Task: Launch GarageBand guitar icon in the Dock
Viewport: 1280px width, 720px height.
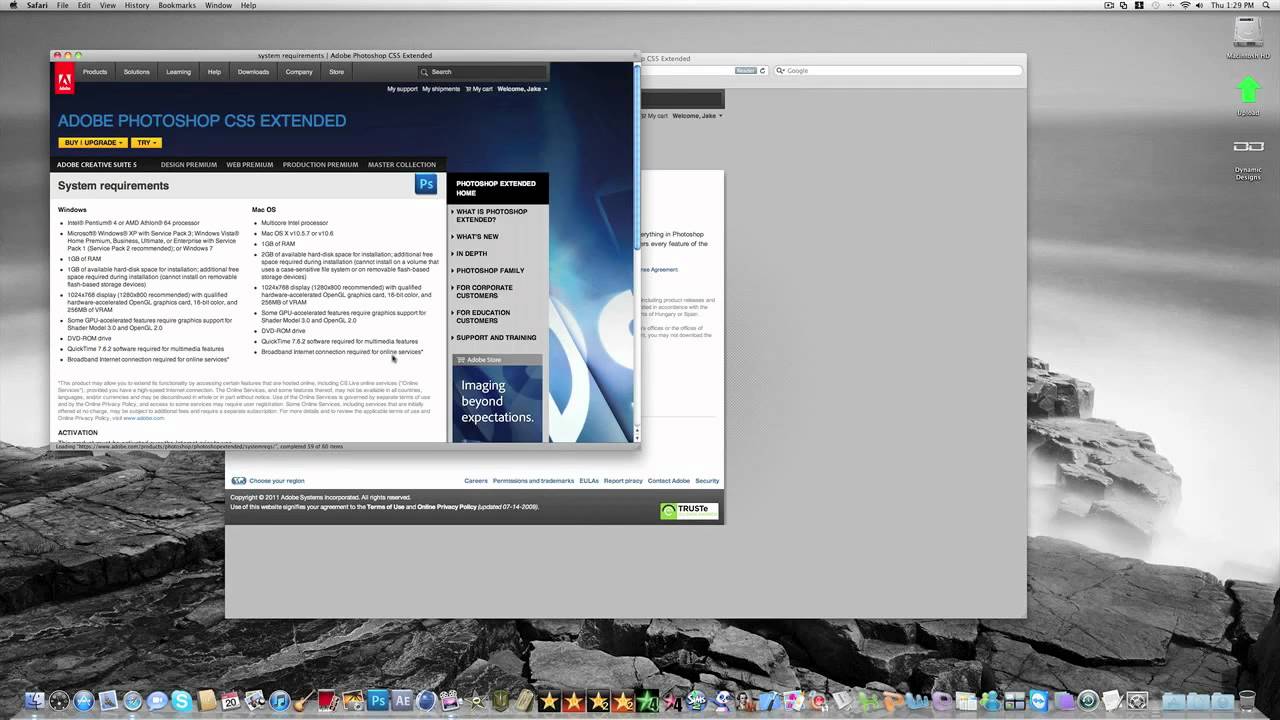Action: [303, 701]
